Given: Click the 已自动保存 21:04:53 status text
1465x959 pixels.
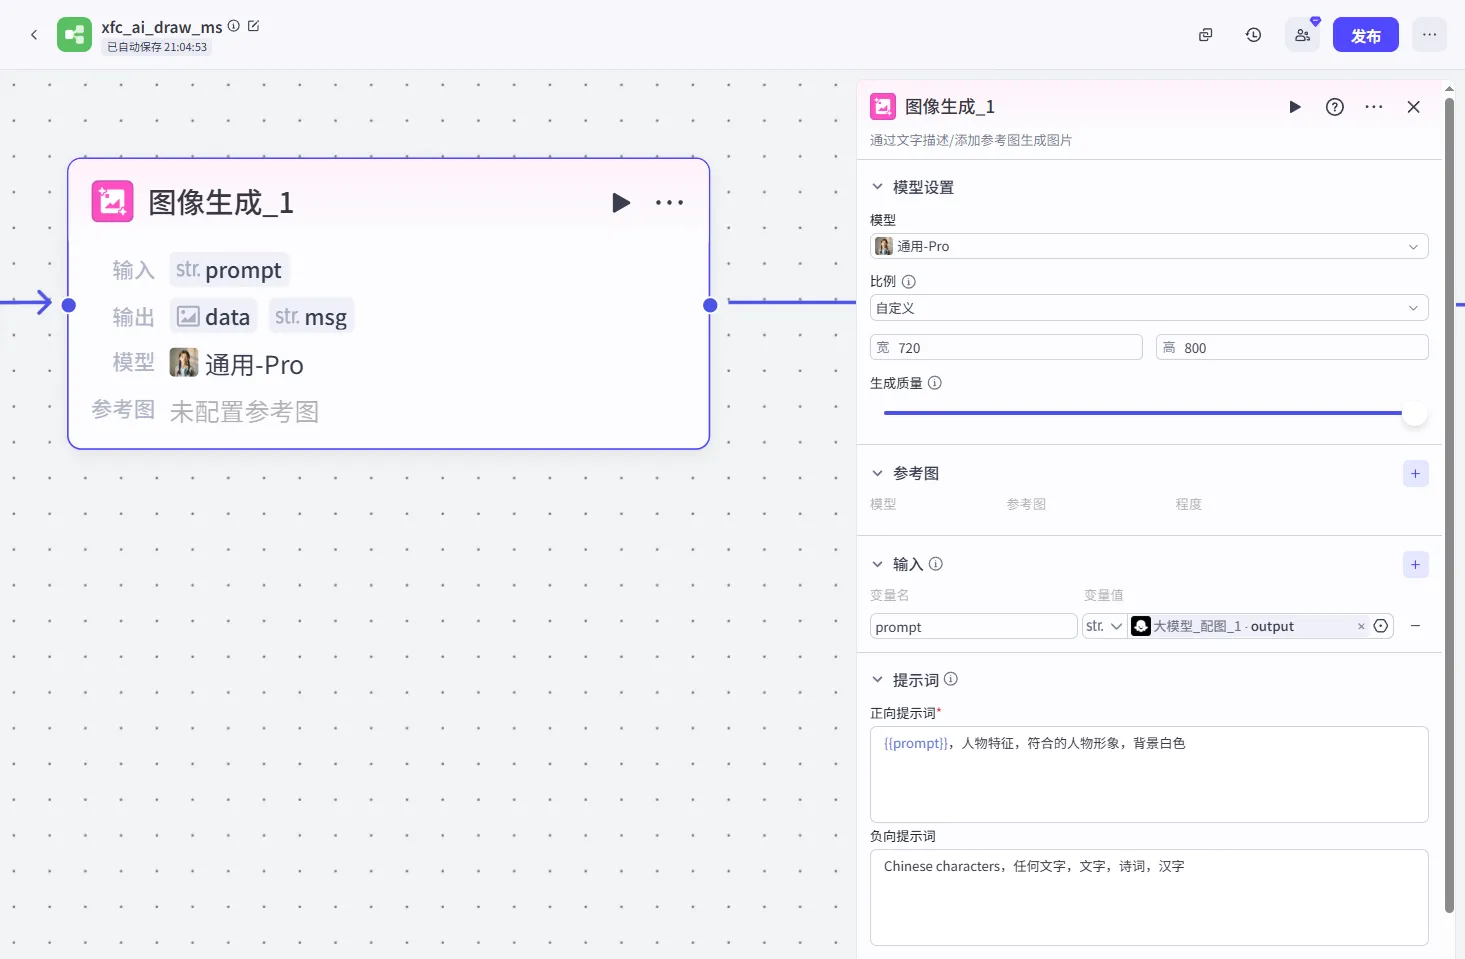Looking at the screenshot, I should coord(157,47).
